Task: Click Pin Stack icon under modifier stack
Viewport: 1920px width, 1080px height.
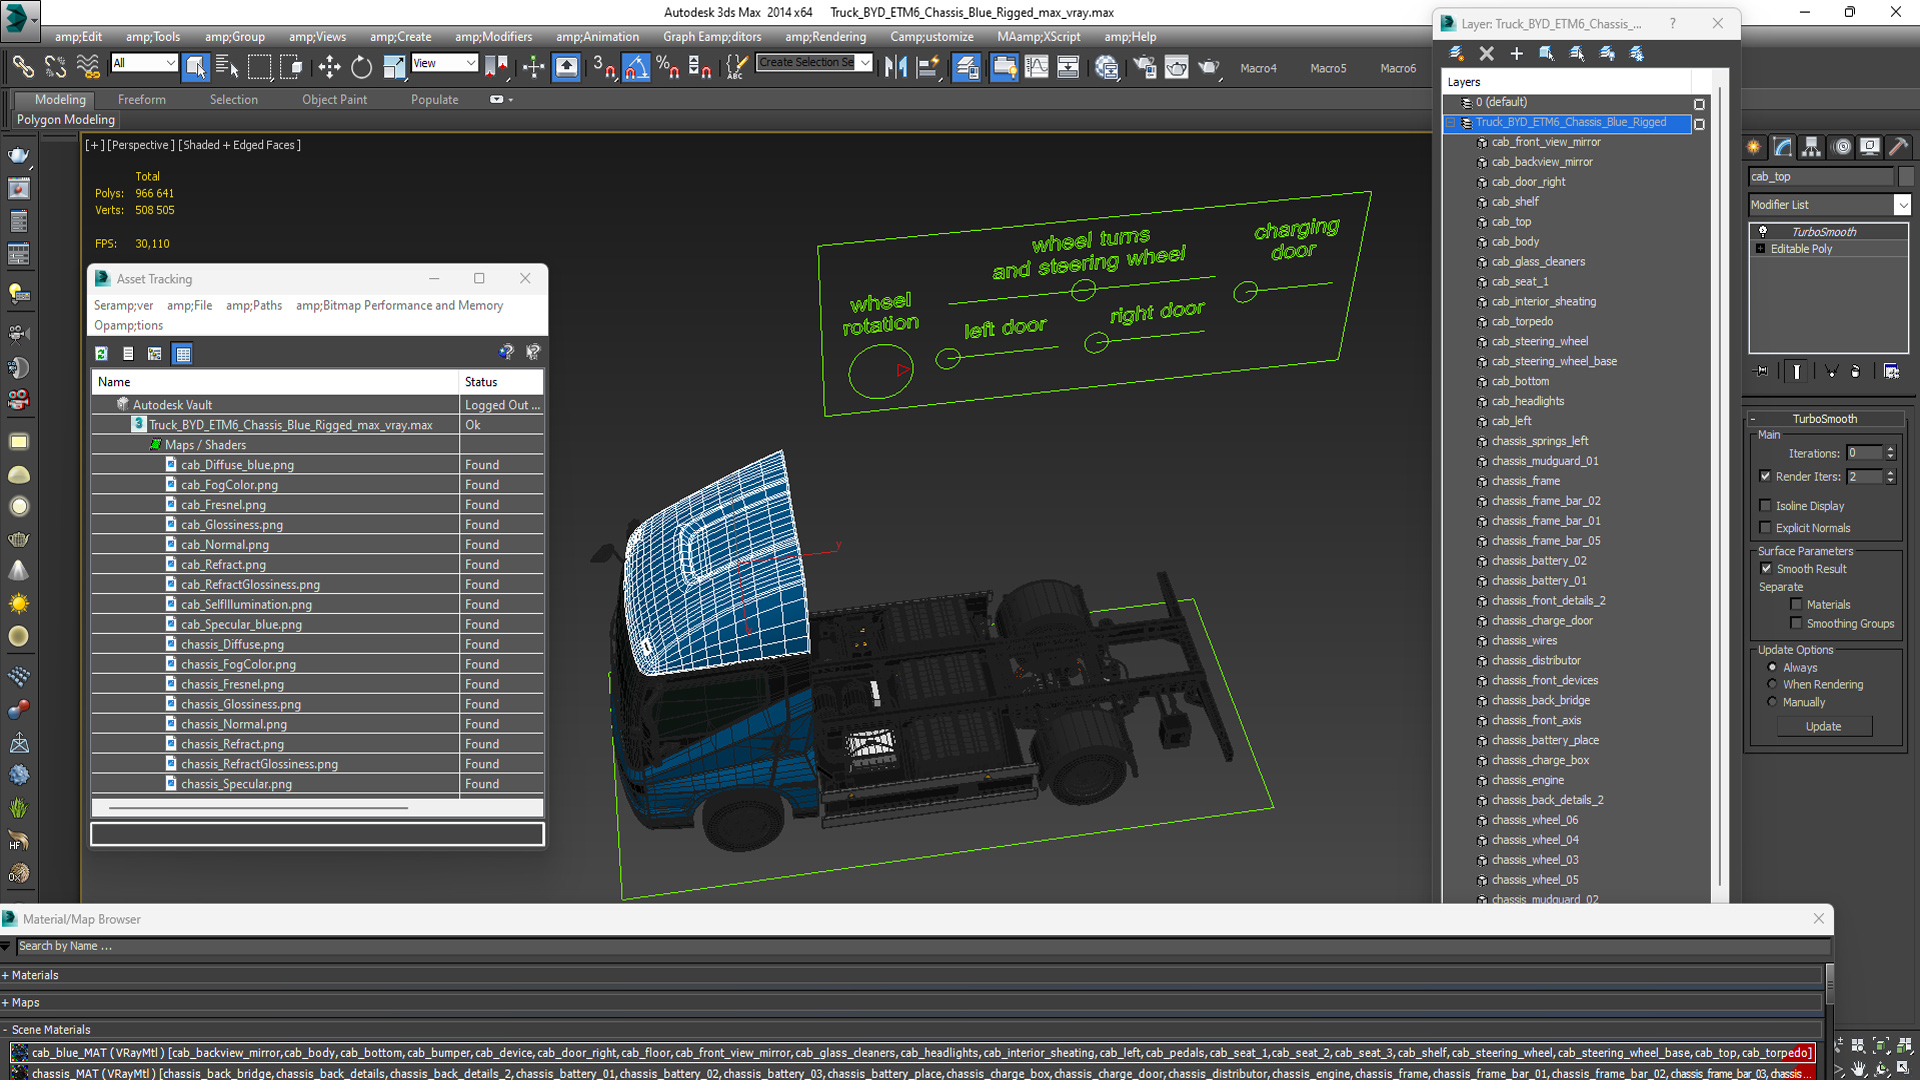Action: pos(1762,371)
